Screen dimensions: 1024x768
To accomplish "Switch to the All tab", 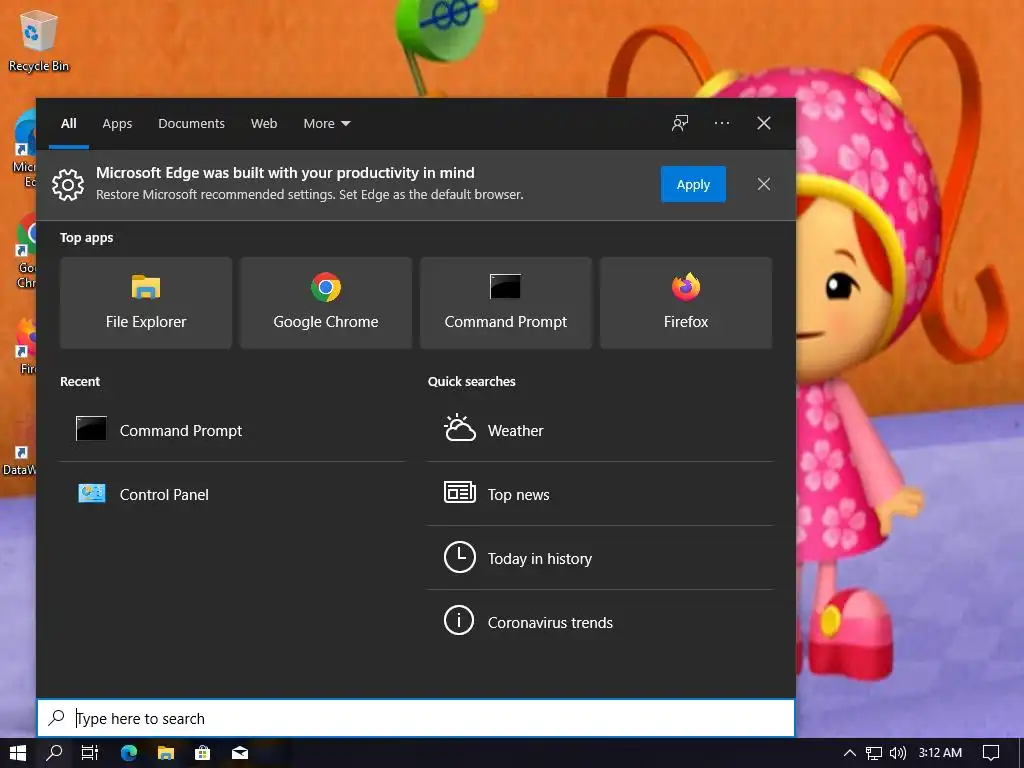I will 69,123.
